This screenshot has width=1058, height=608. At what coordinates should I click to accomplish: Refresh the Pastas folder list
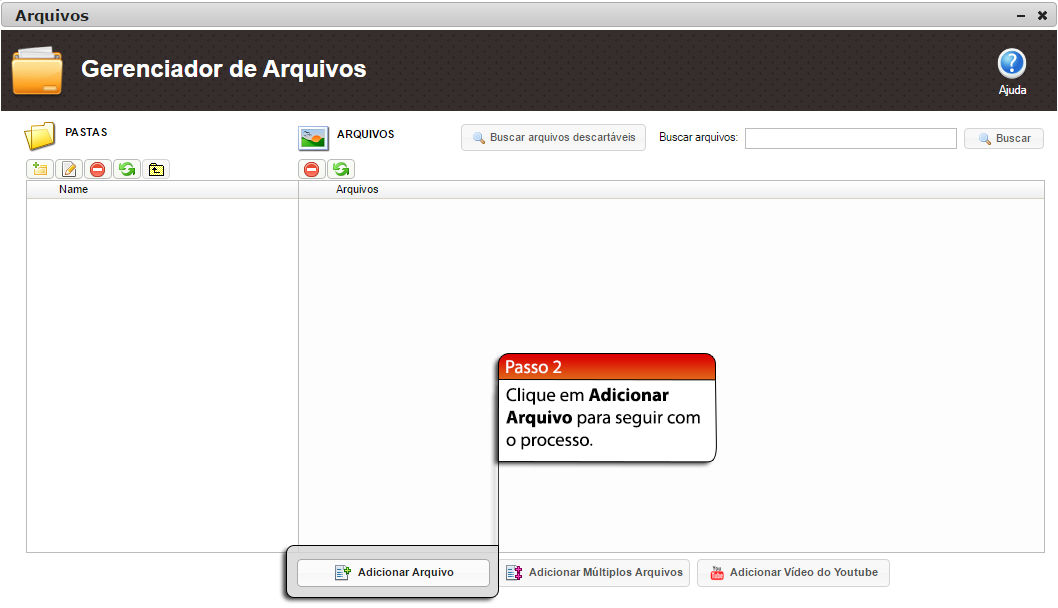tap(127, 169)
